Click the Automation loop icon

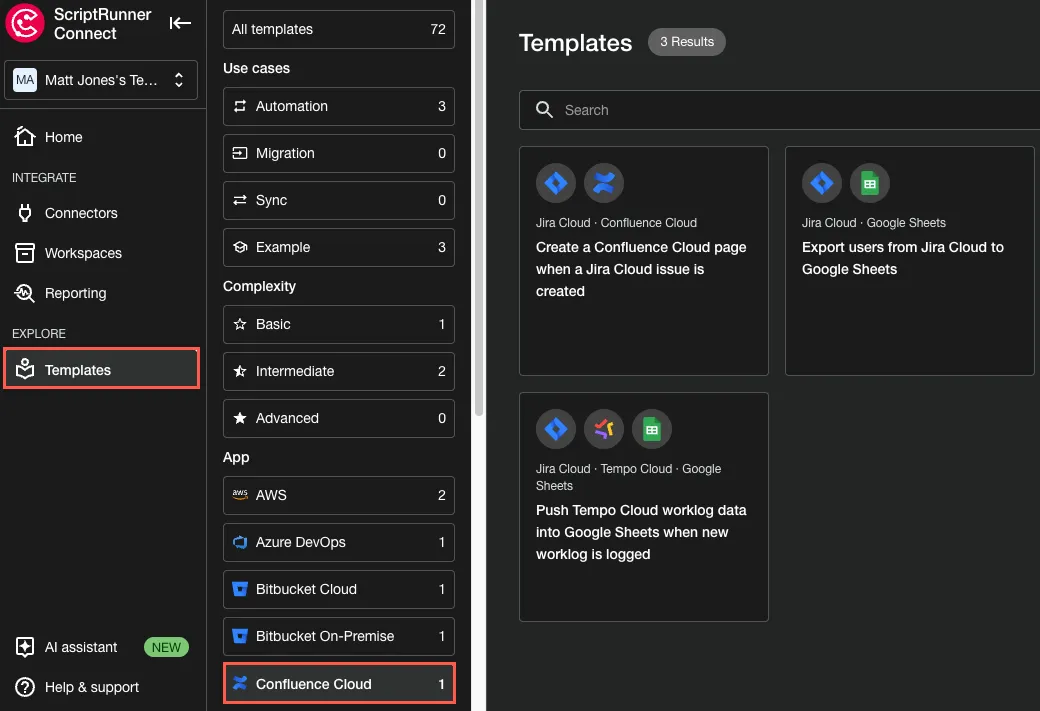240,106
